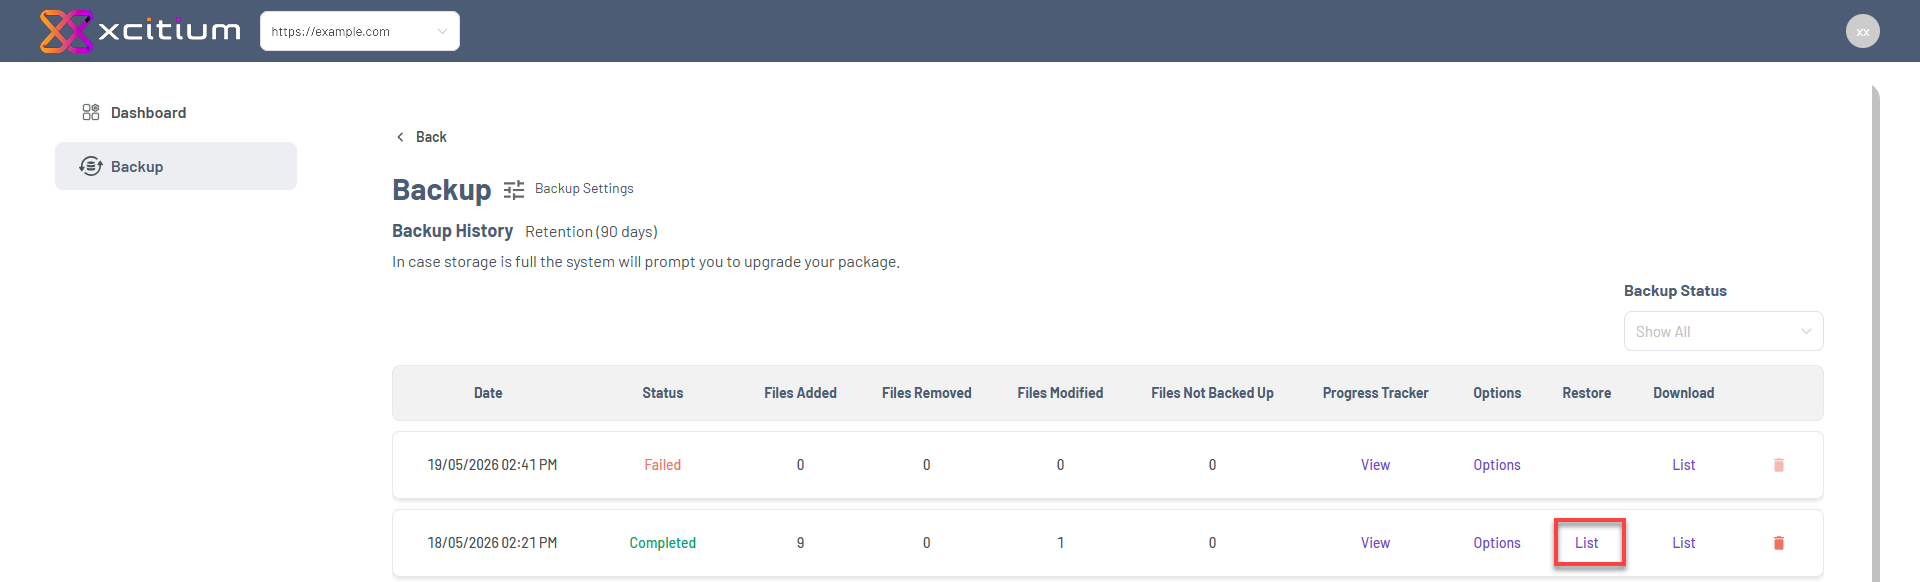View progress for the 18/05/2026 backup

point(1375,543)
